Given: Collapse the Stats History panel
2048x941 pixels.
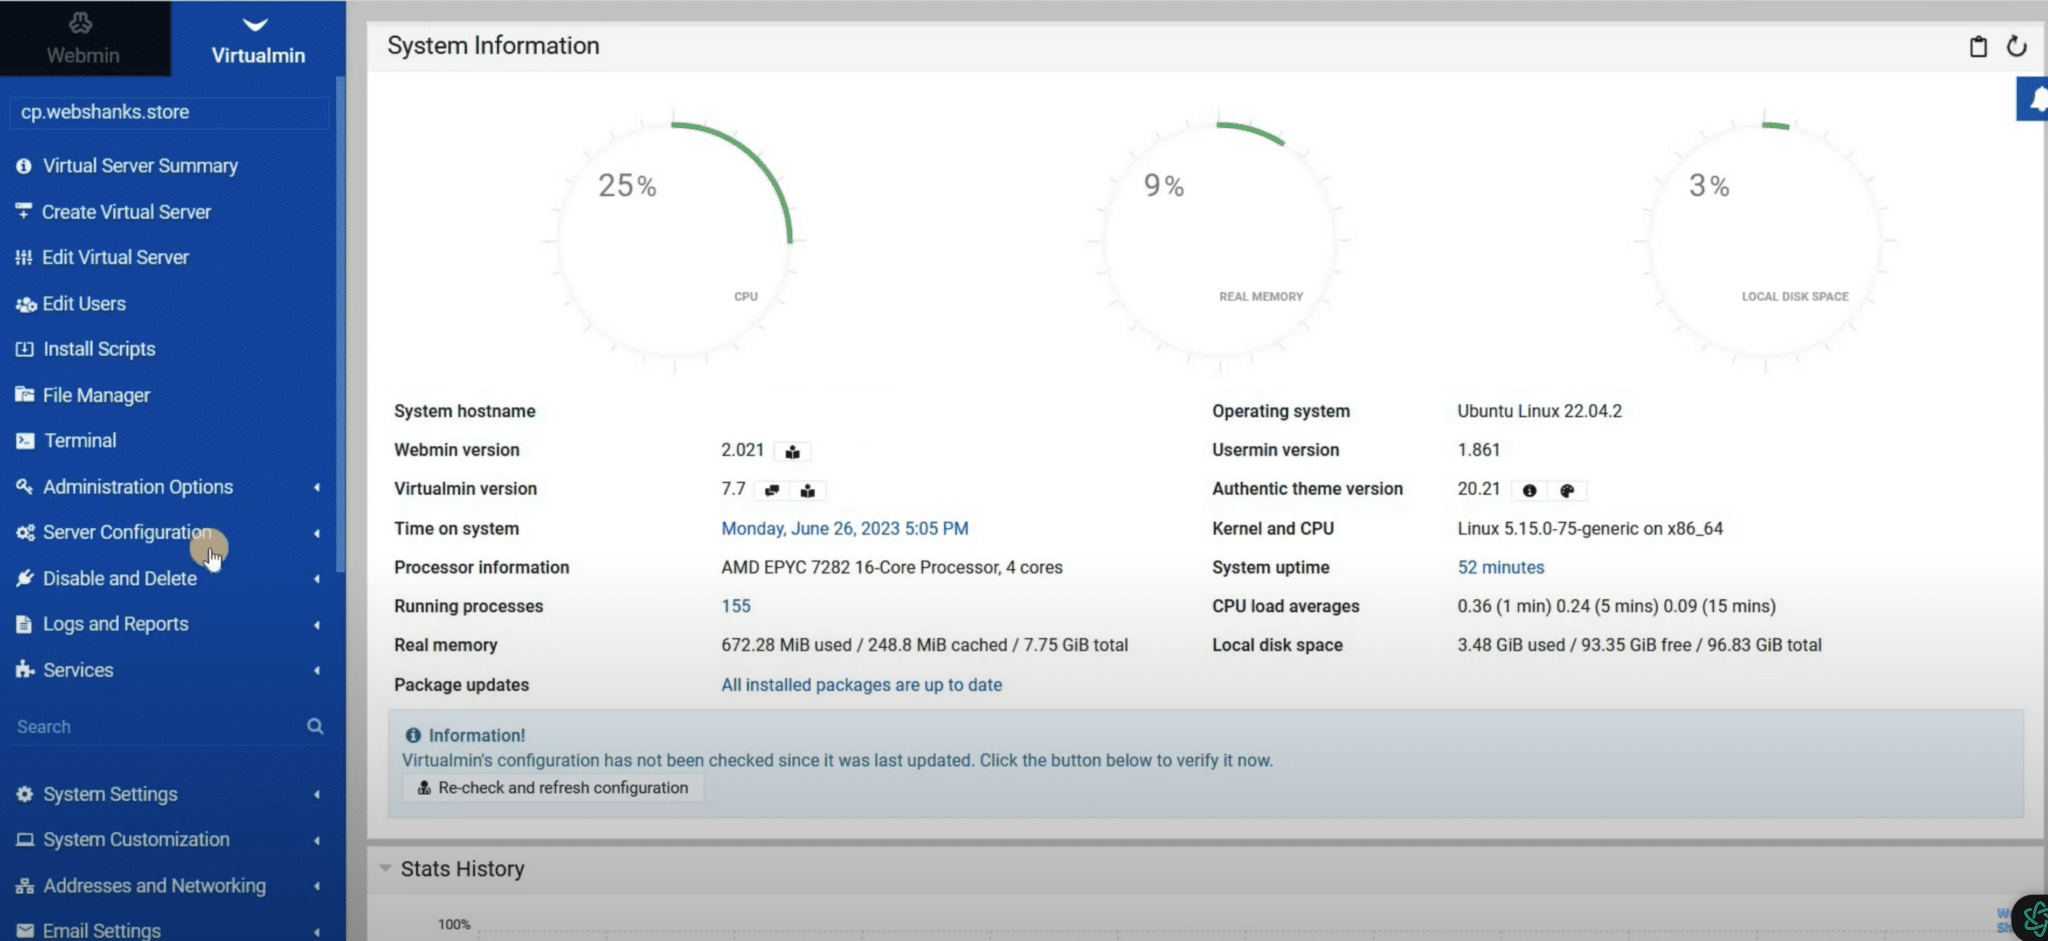Looking at the screenshot, I should coord(386,868).
